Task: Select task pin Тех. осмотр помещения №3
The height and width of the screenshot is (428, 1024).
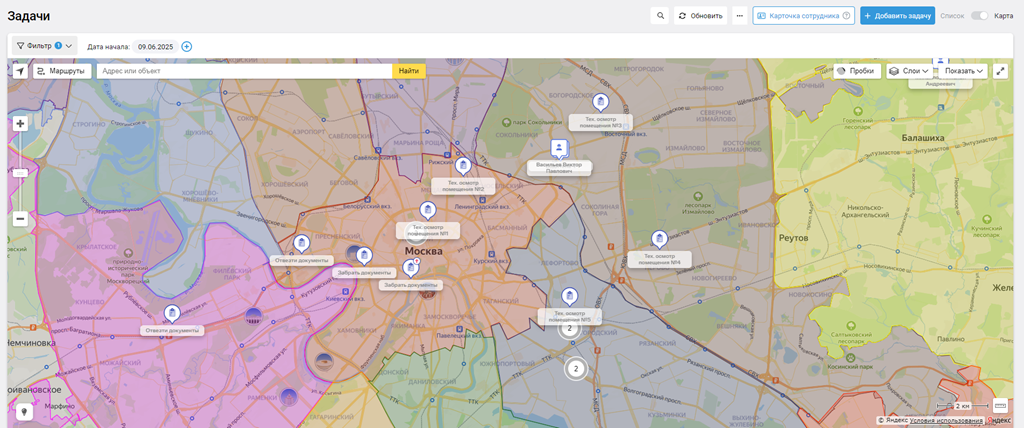Action: click(x=600, y=103)
